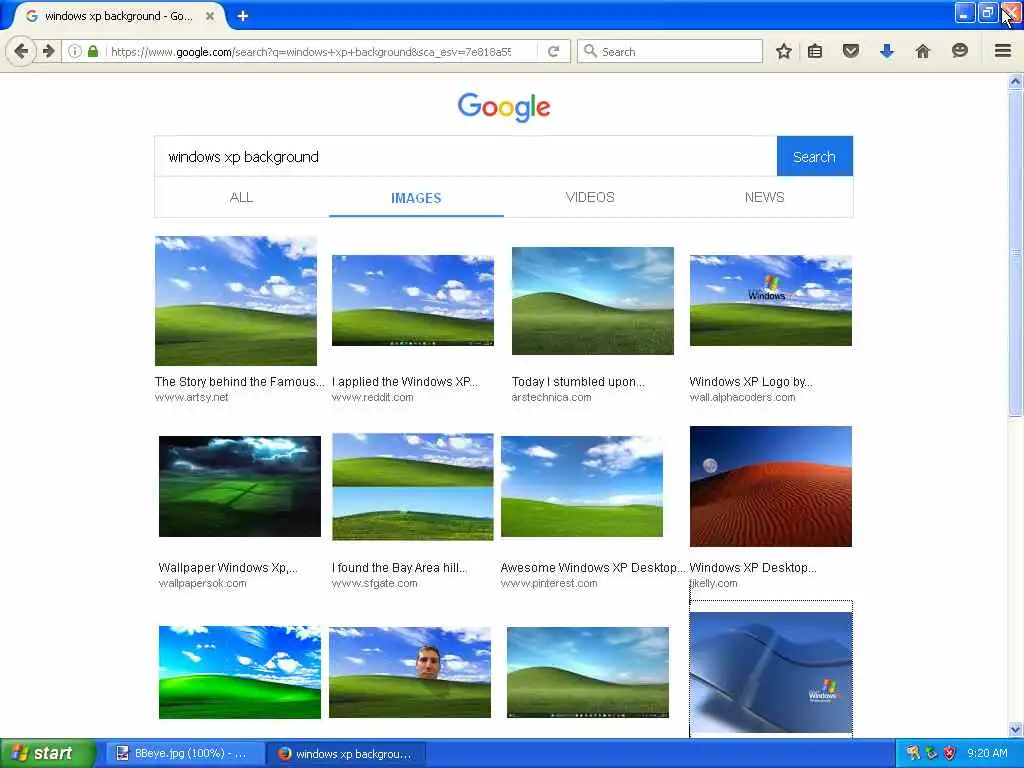Click 'Windows XP Desktop...' jkelly.com title

point(753,568)
